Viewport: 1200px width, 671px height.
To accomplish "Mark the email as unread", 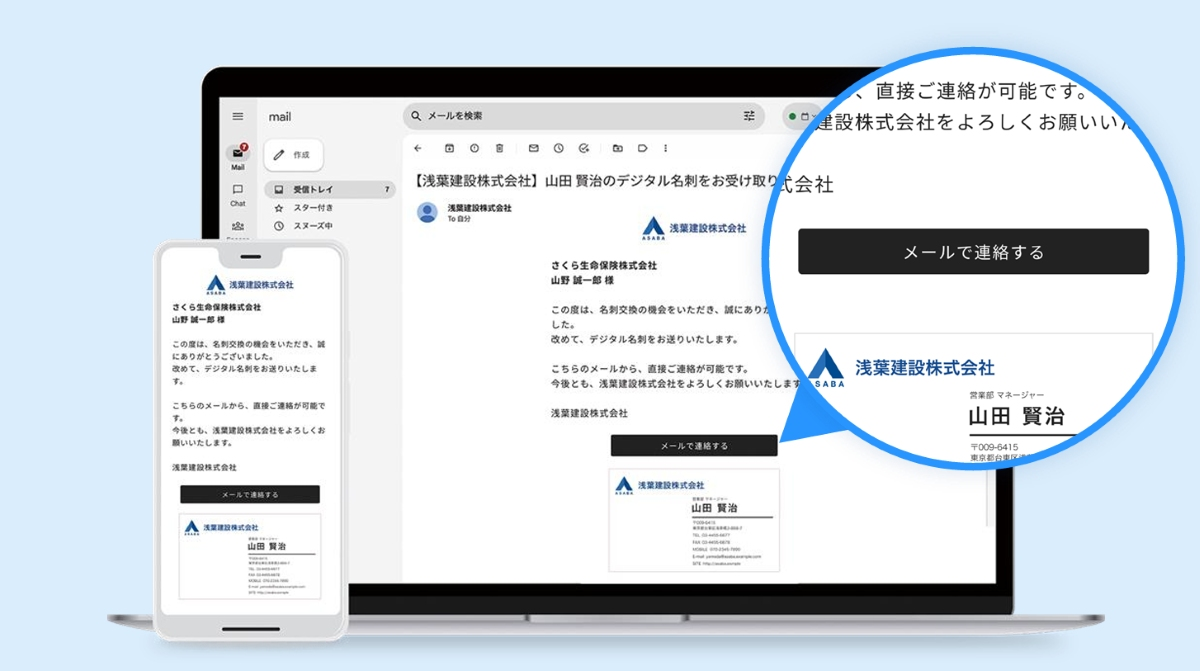I will 533,148.
